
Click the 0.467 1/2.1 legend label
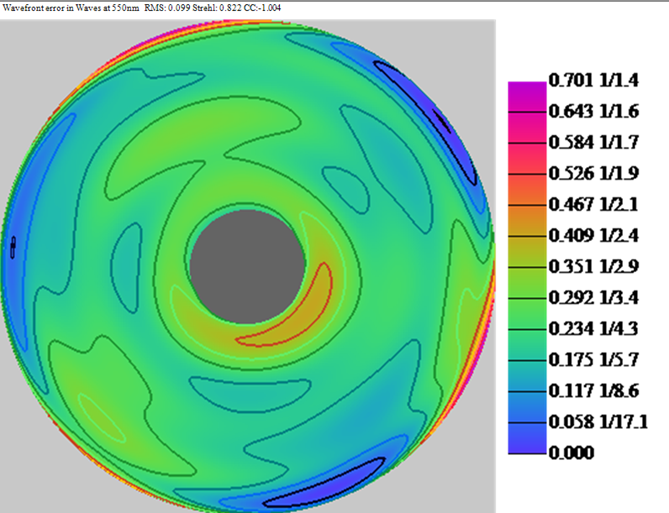click(593, 204)
